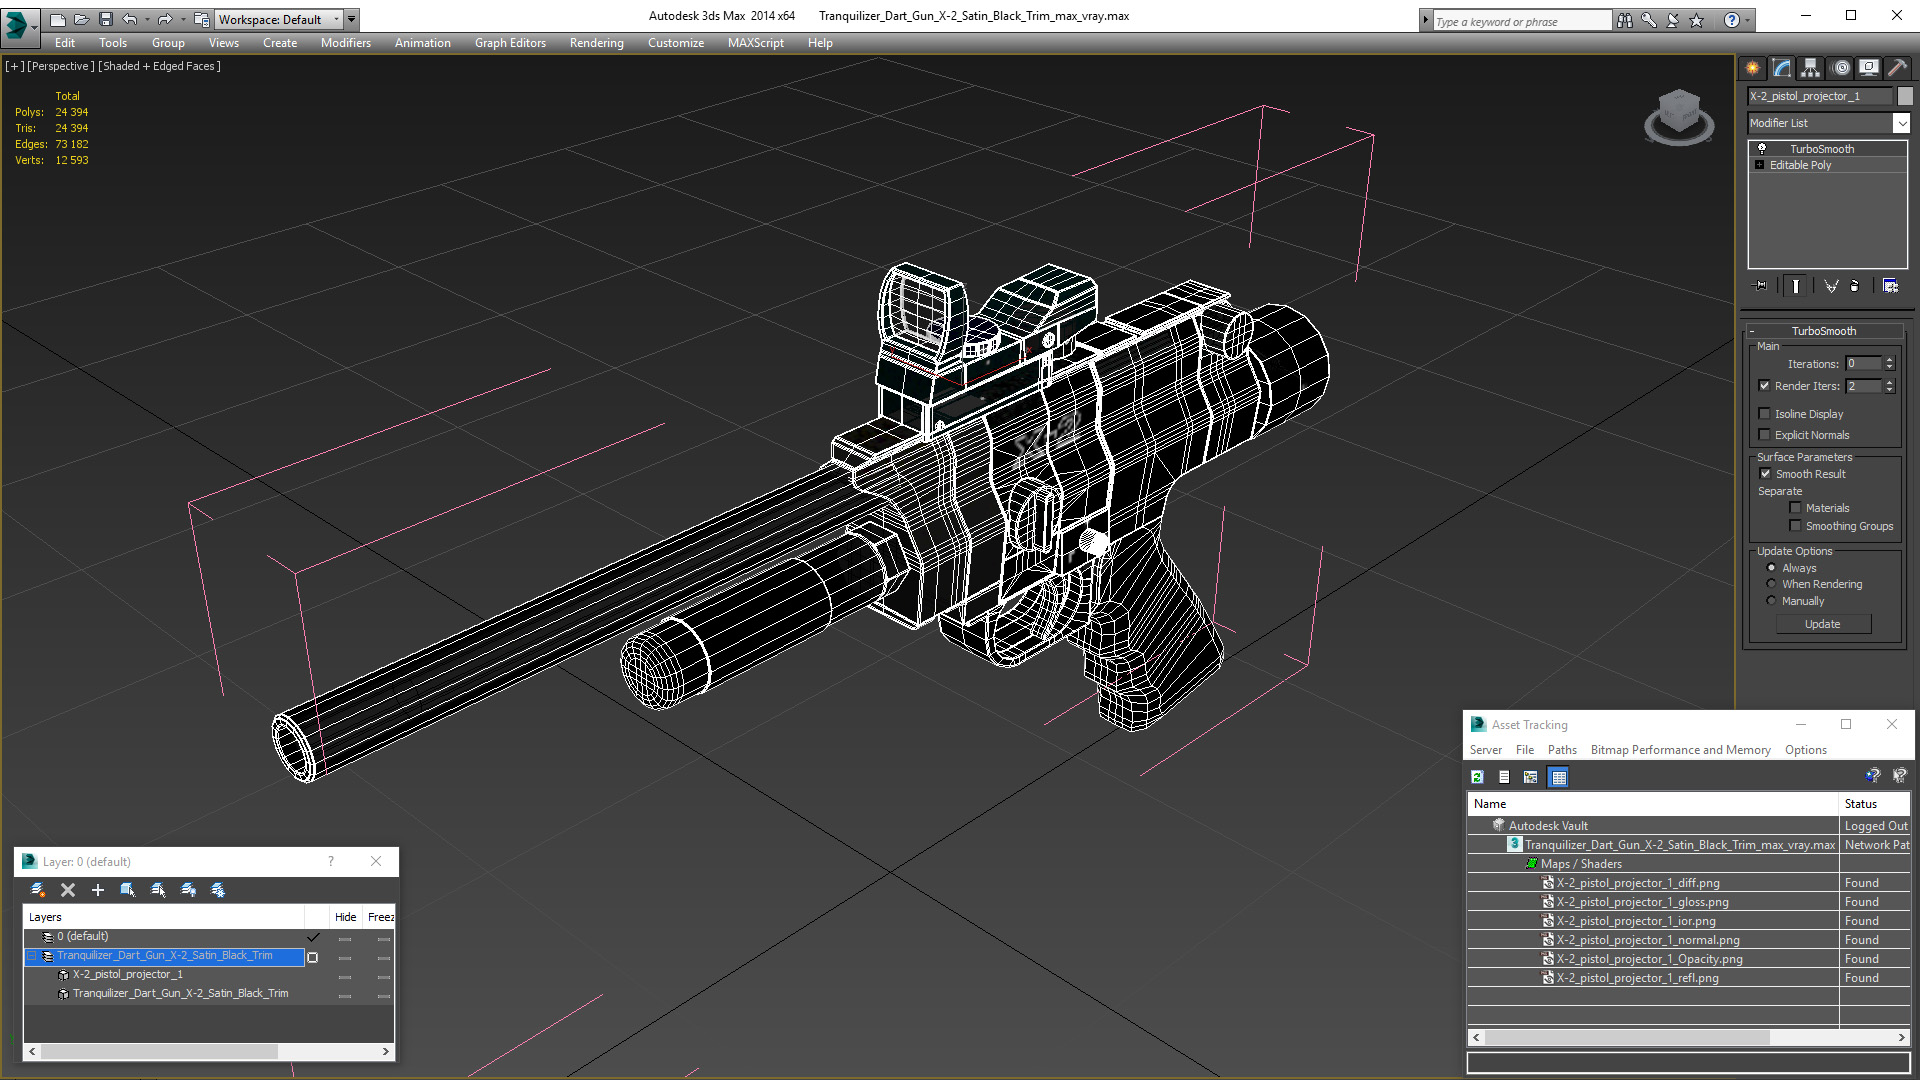Open the MAXScript menu
This screenshot has width=1920, height=1080.
pos(756,43)
